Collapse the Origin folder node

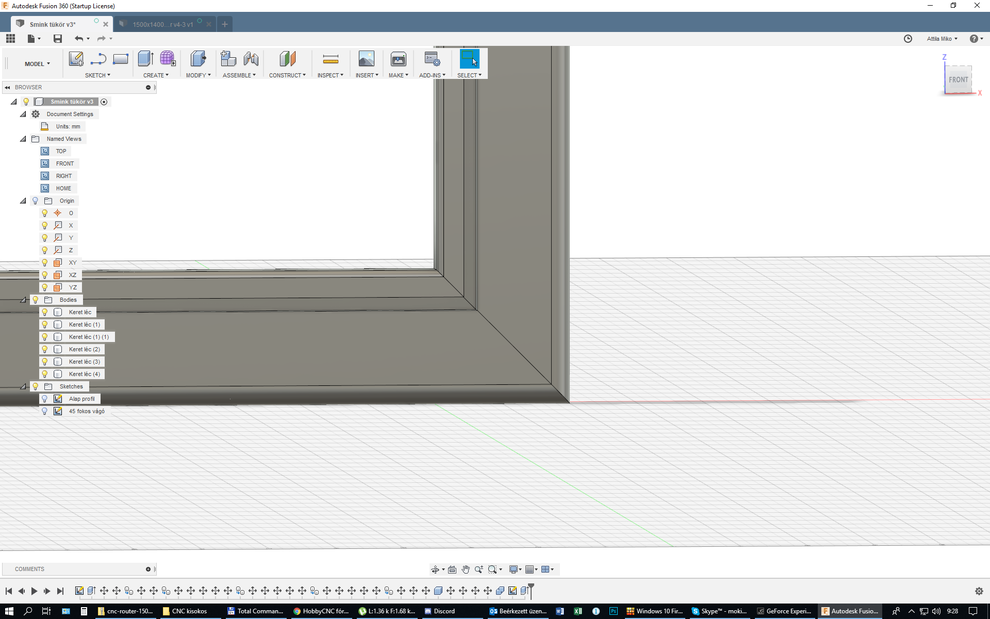click(x=23, y=201)
